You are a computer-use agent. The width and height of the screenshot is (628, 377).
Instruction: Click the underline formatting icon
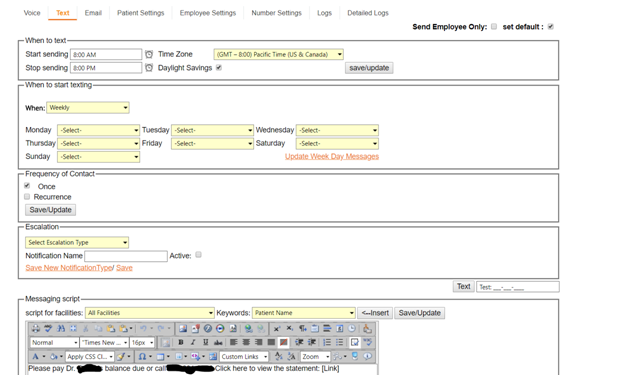205,343
